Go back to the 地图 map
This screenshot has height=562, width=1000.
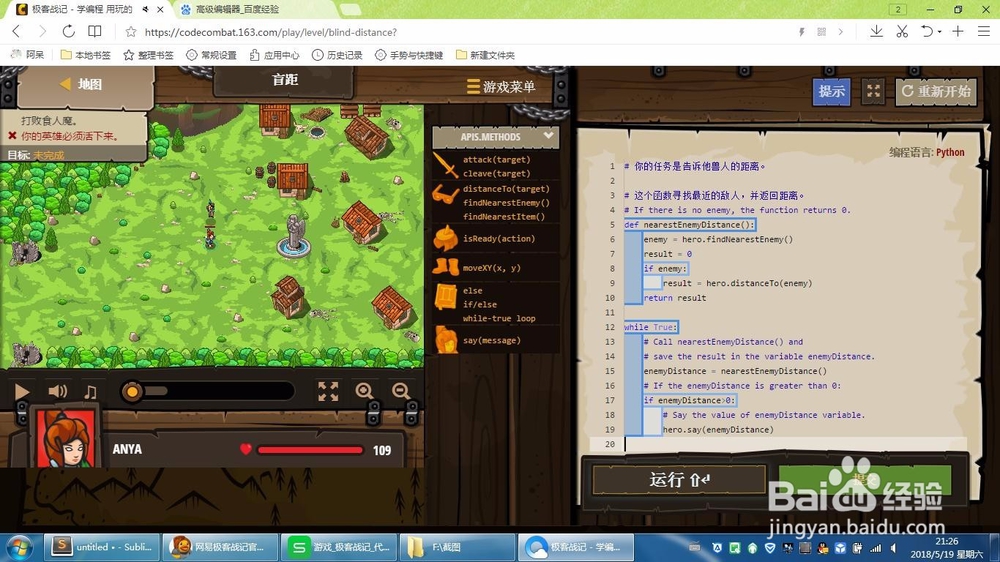pyautogui.click(x=83, y=84)
